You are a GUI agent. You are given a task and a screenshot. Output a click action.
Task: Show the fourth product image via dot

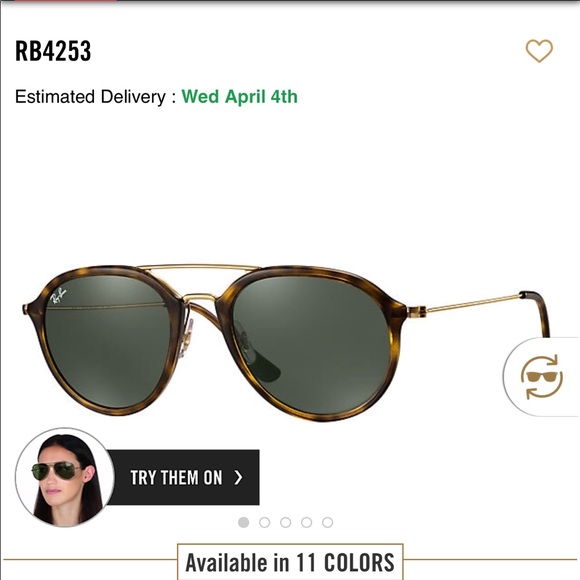pyautogui.click(x=307, y=522)
